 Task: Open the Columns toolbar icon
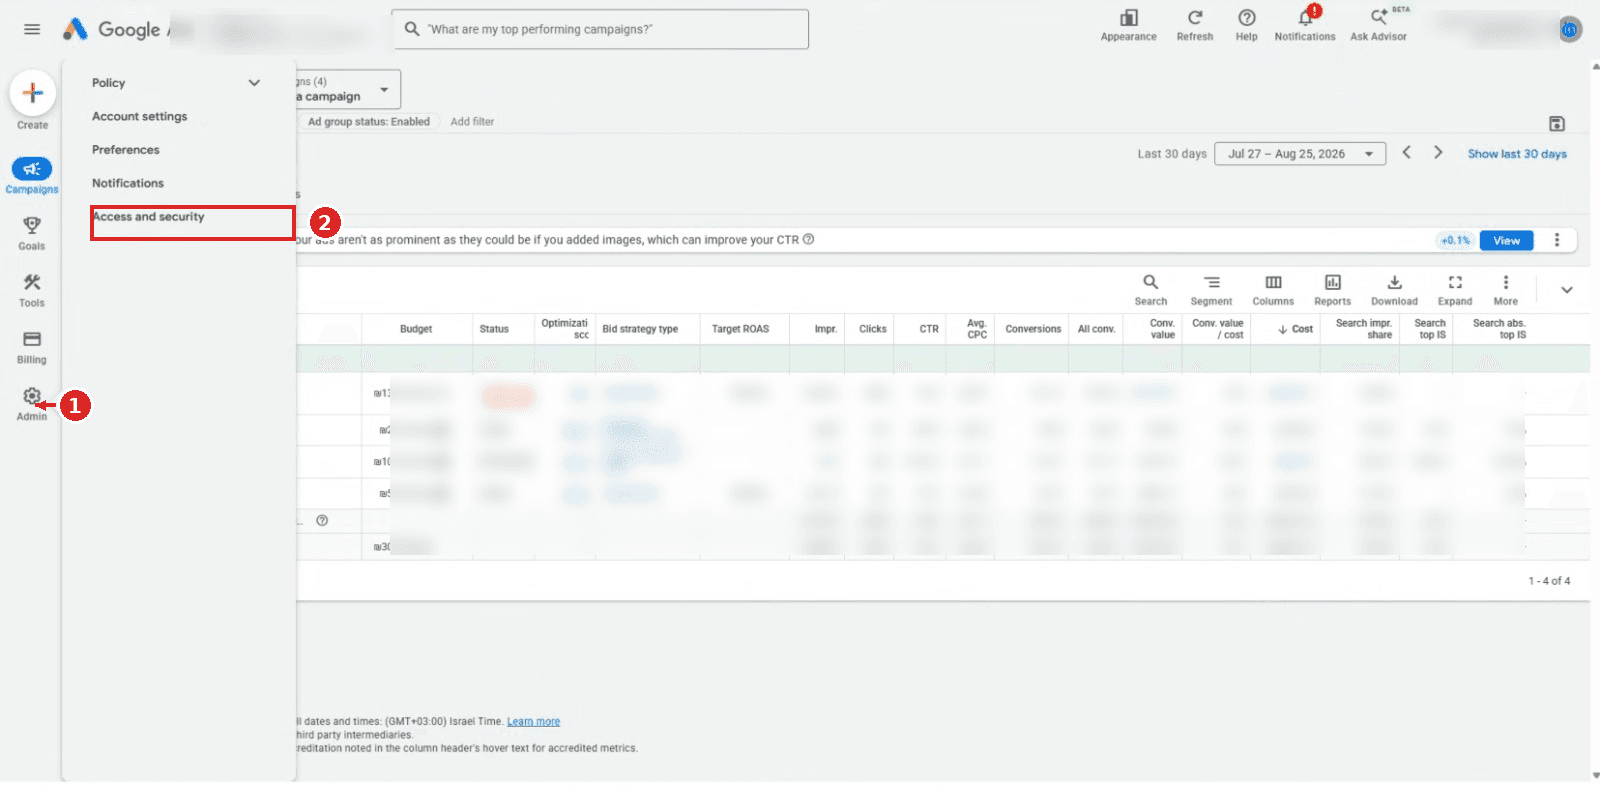(1273, 282)
